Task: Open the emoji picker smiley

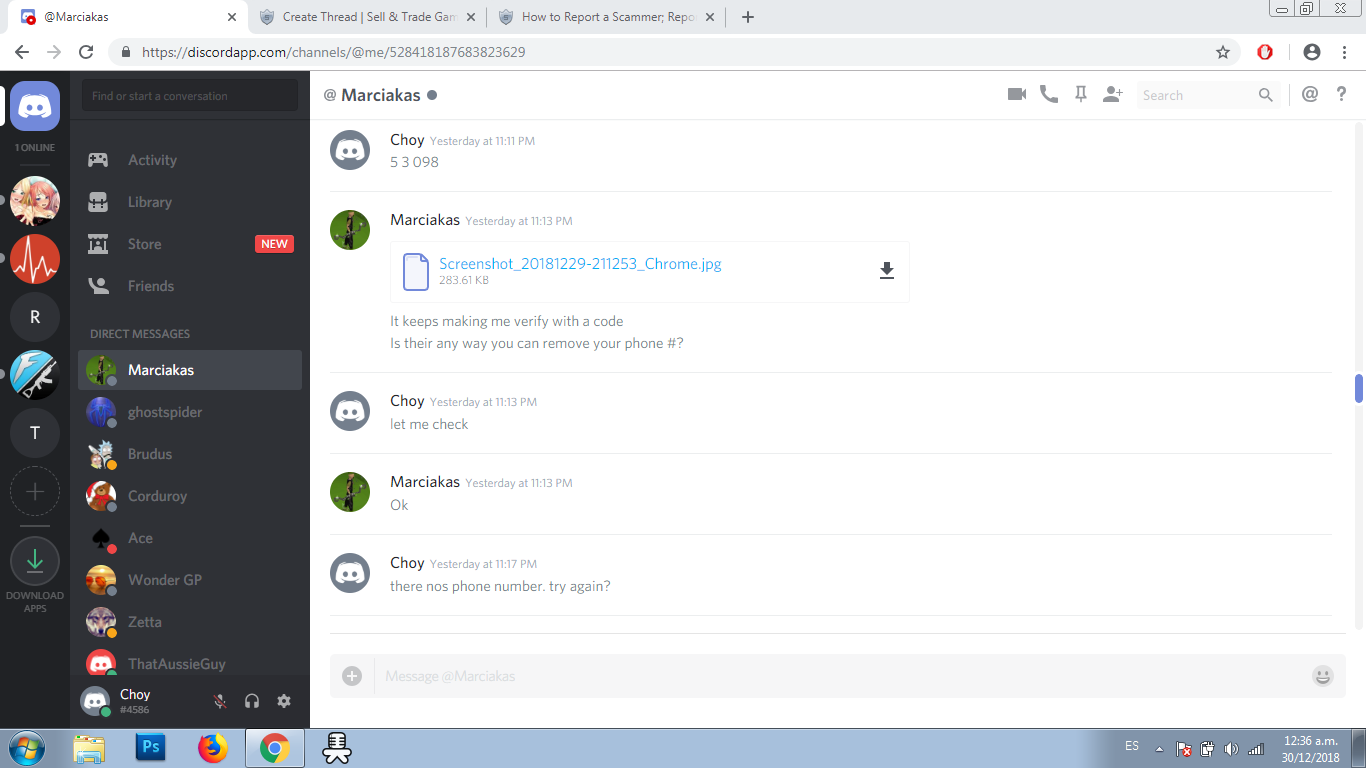Action: (1323, 676)
